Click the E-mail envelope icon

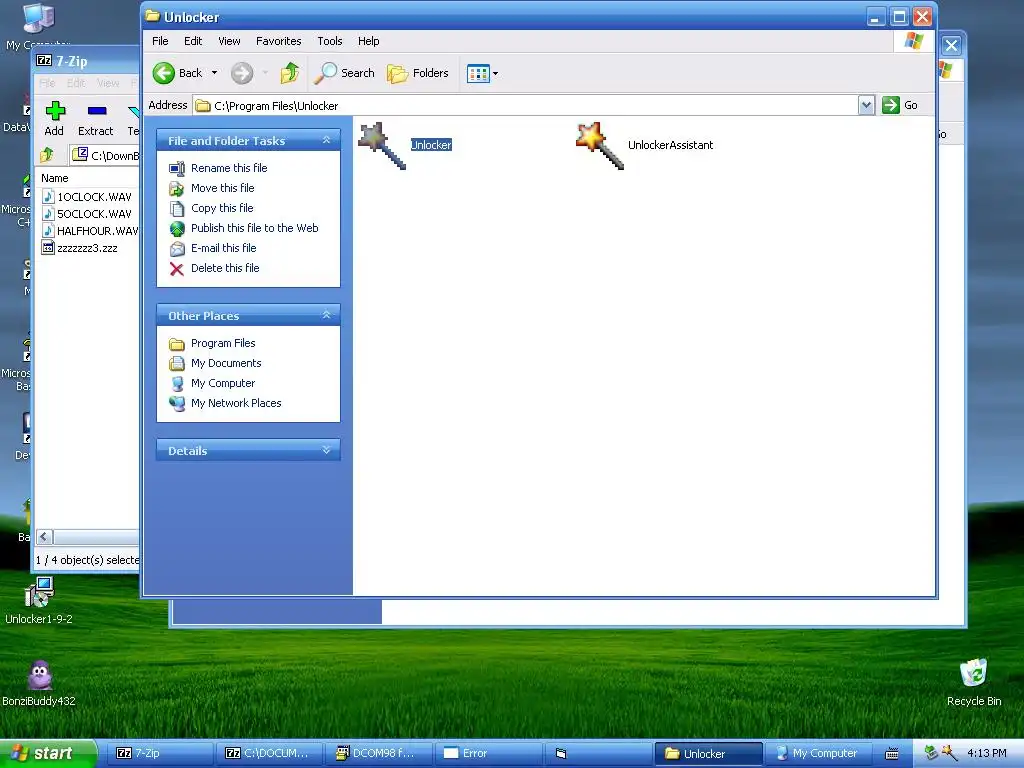tap(177, 249)
